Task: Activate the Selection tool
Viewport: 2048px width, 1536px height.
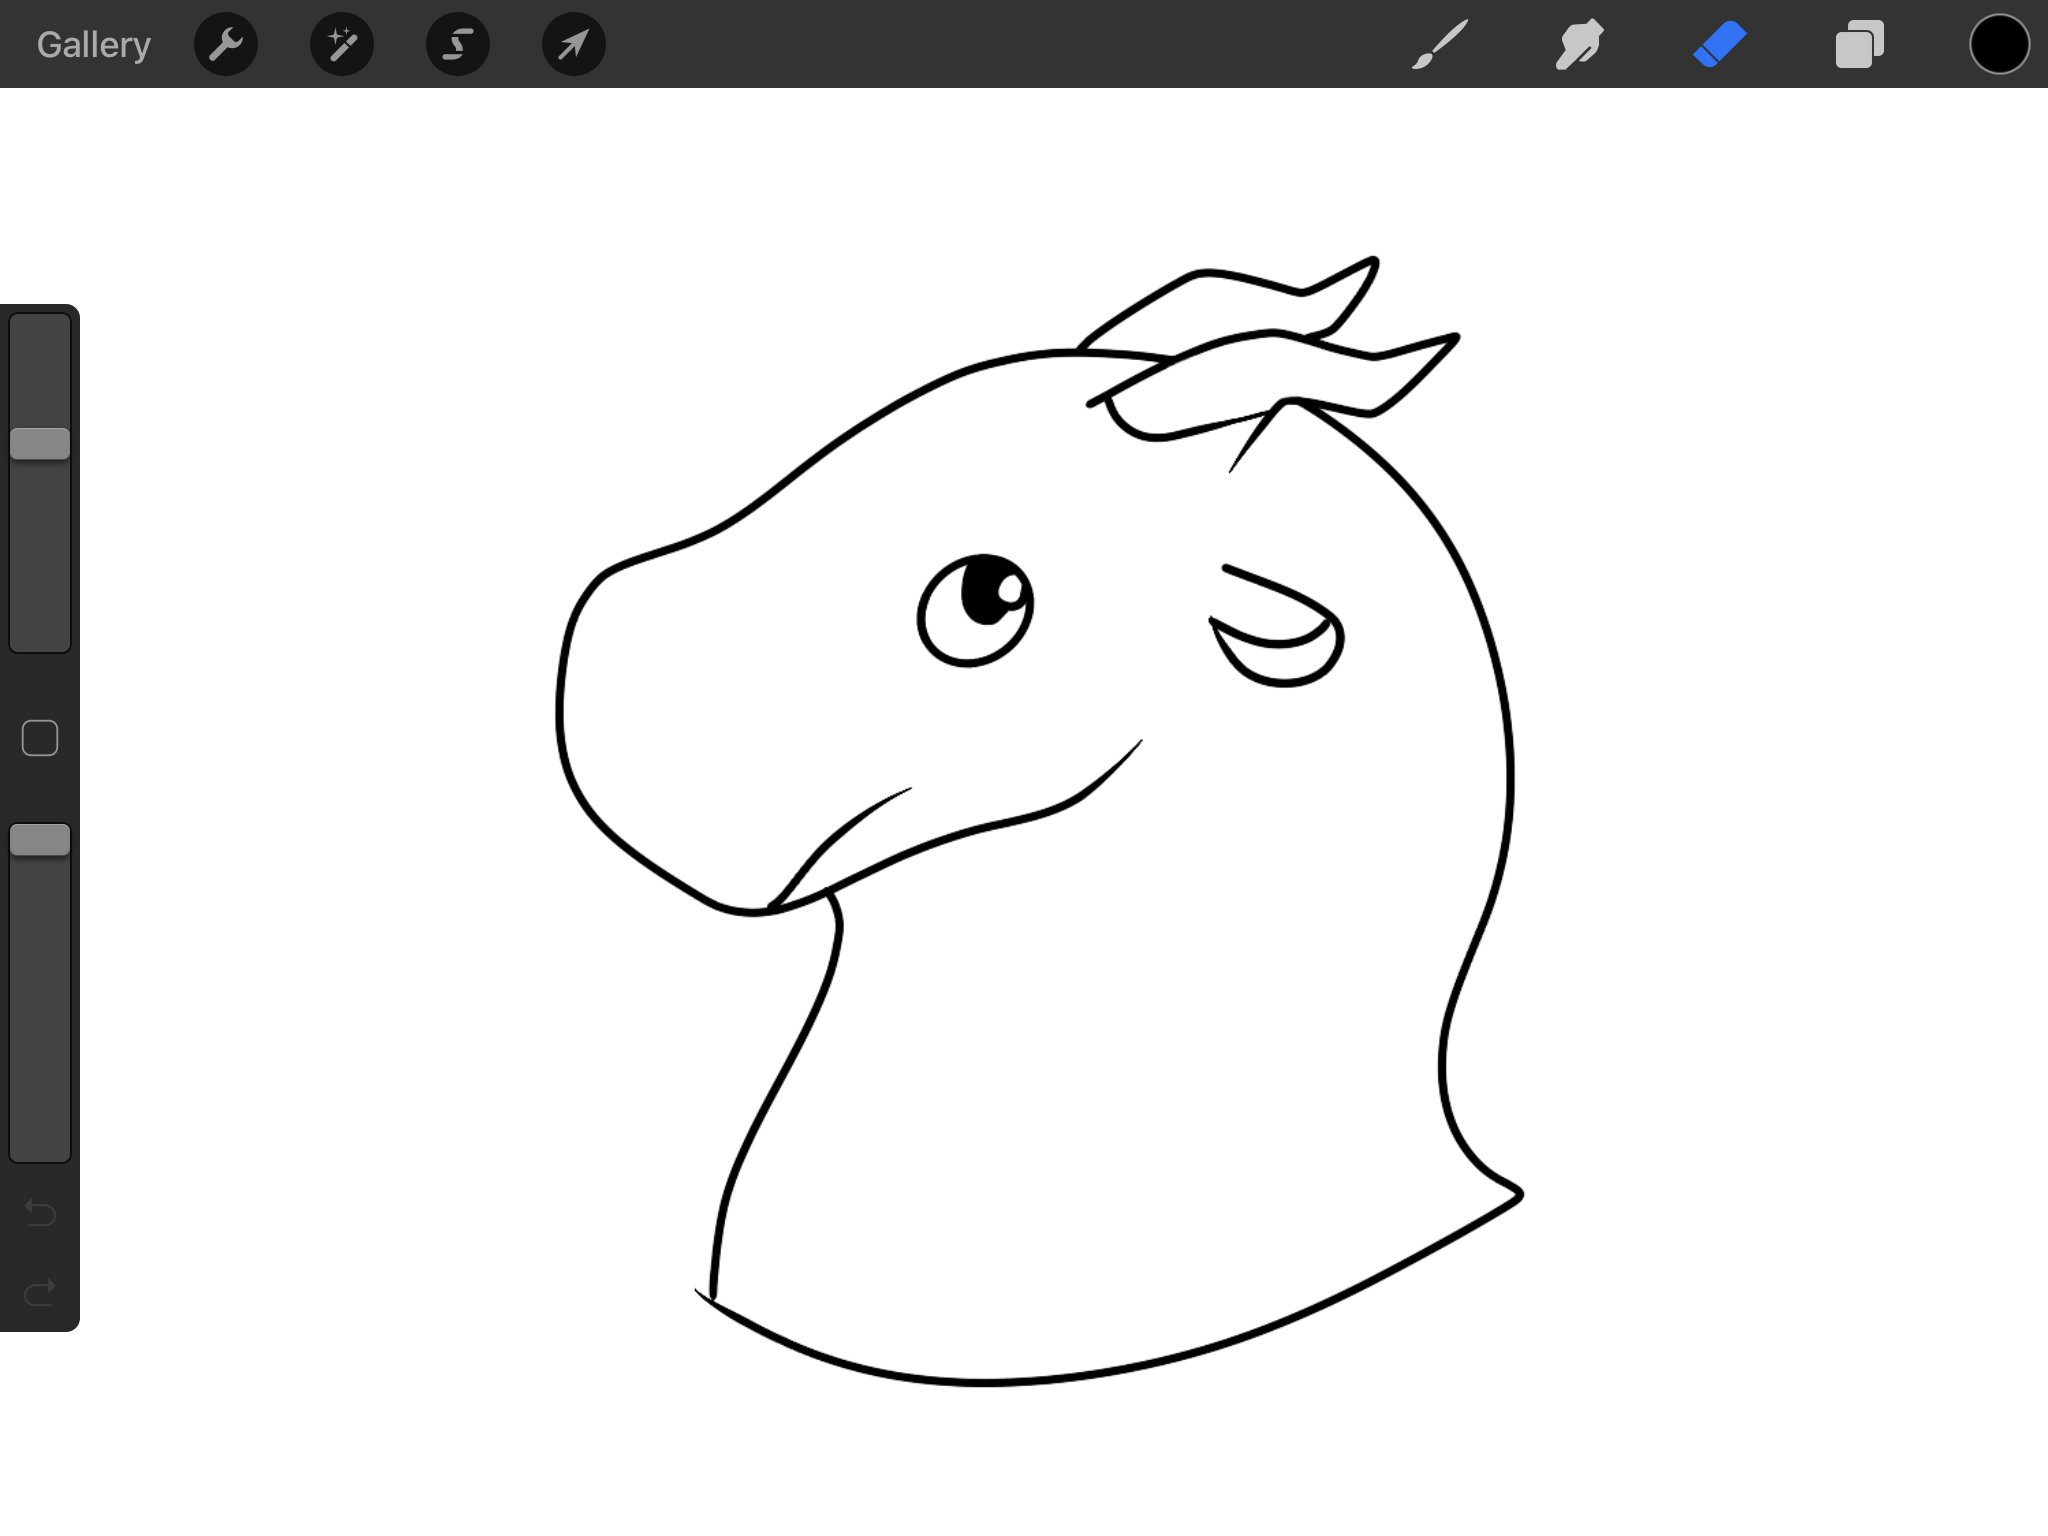Action: 458,45
